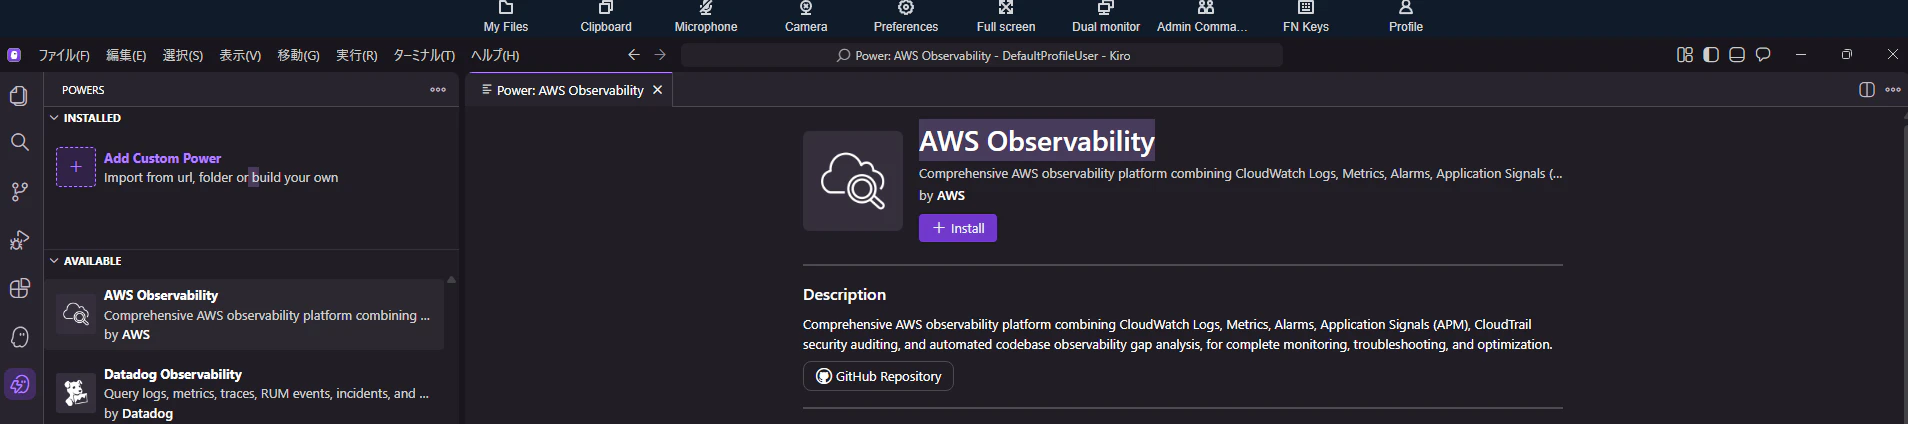Open the 選択(S) menu
Viewport: 1908px width, 424px height.
183,55
